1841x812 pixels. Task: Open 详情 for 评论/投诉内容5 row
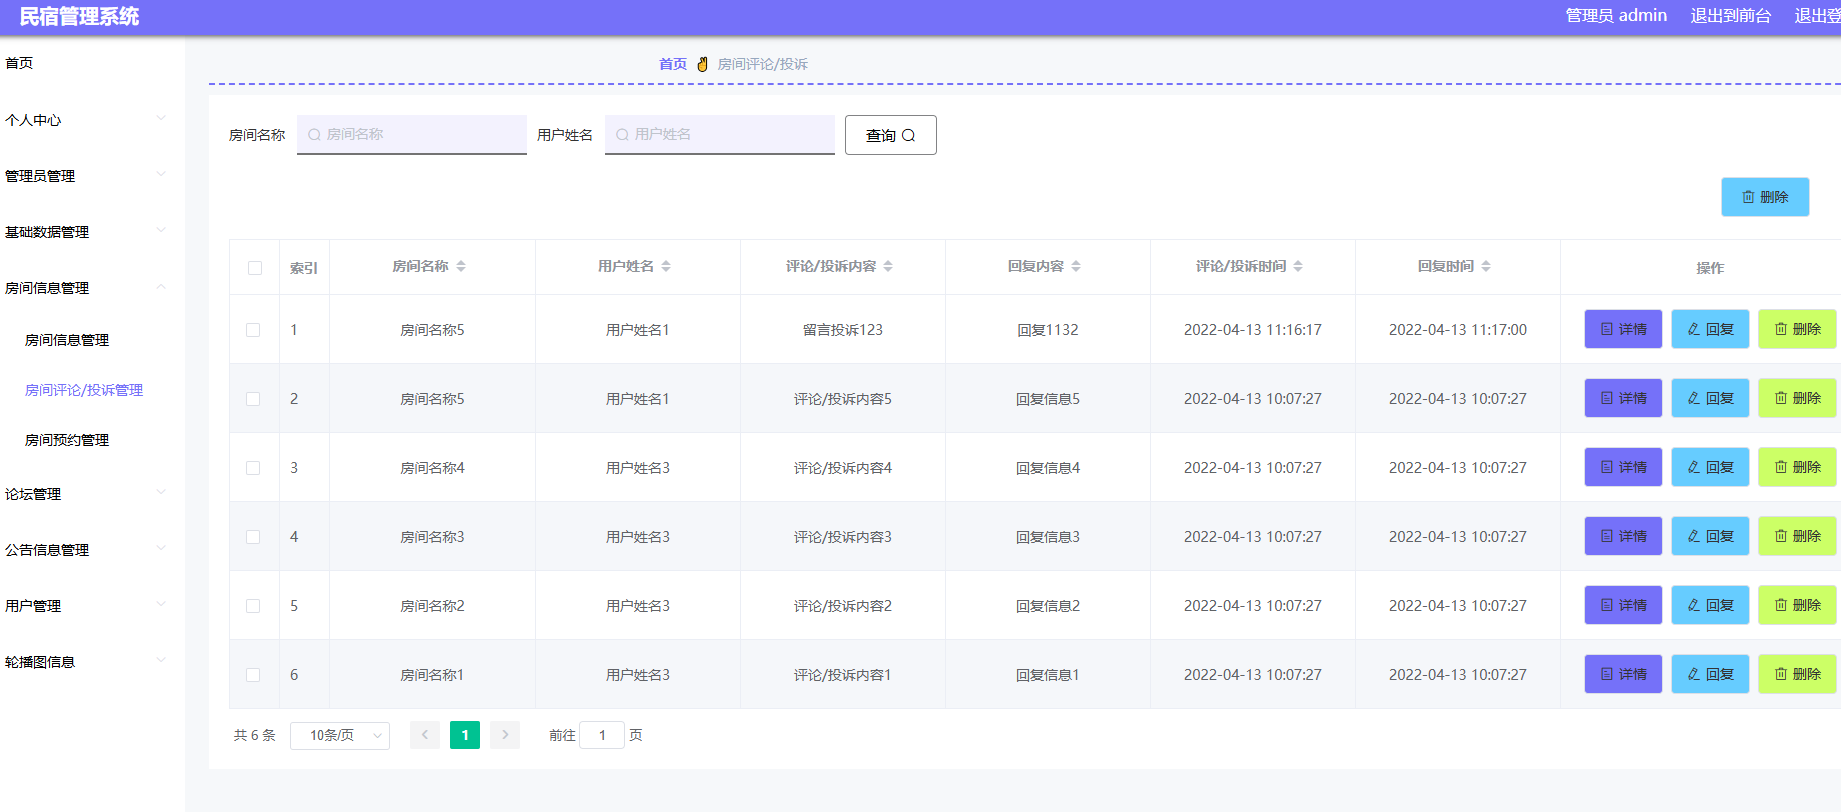point(1623,398)
